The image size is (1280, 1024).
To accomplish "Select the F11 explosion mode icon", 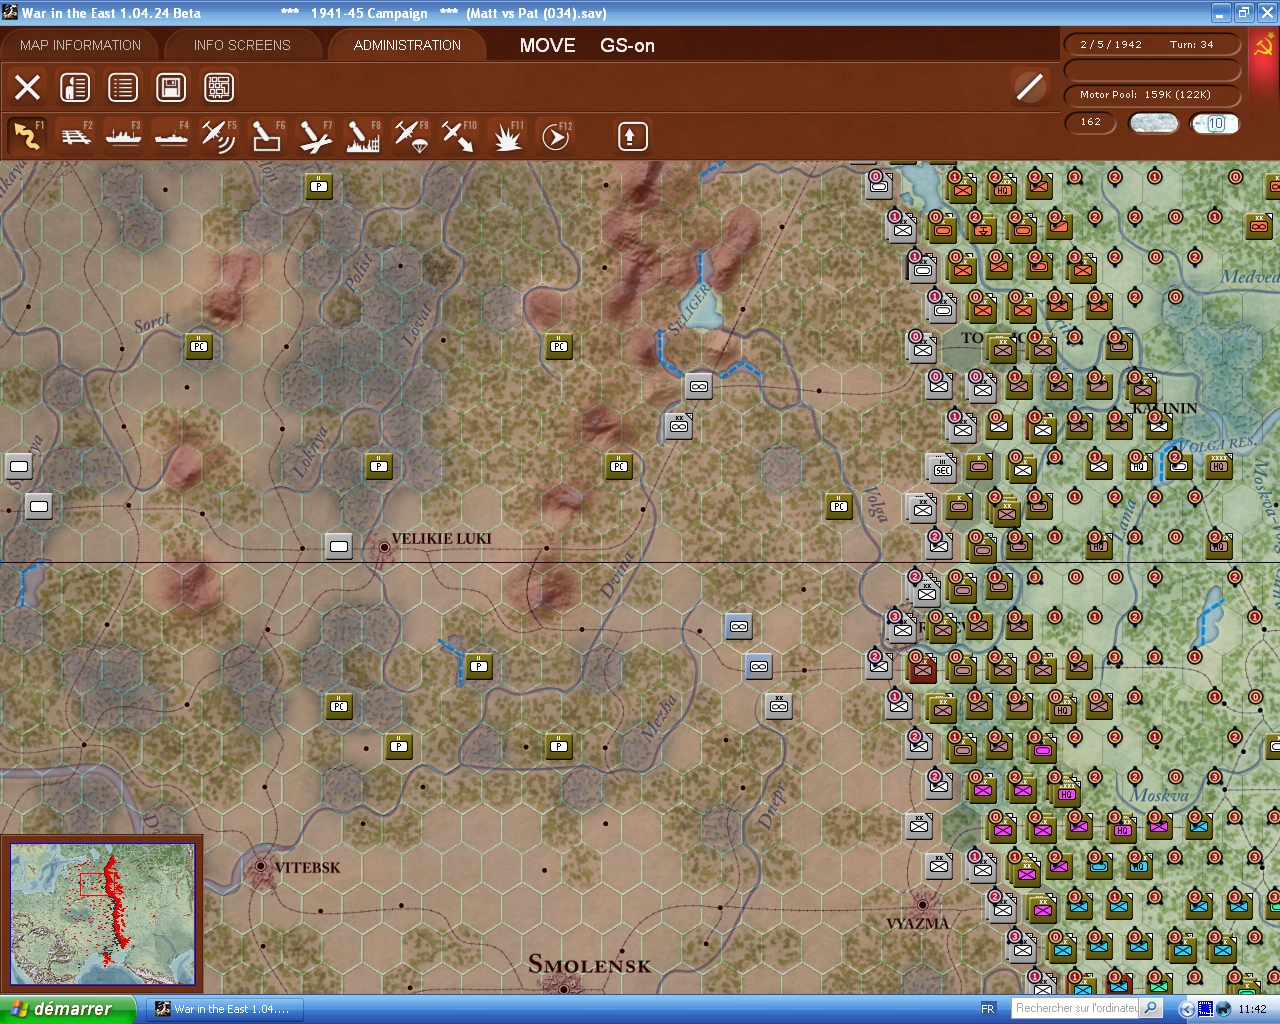I will (507, 136).
